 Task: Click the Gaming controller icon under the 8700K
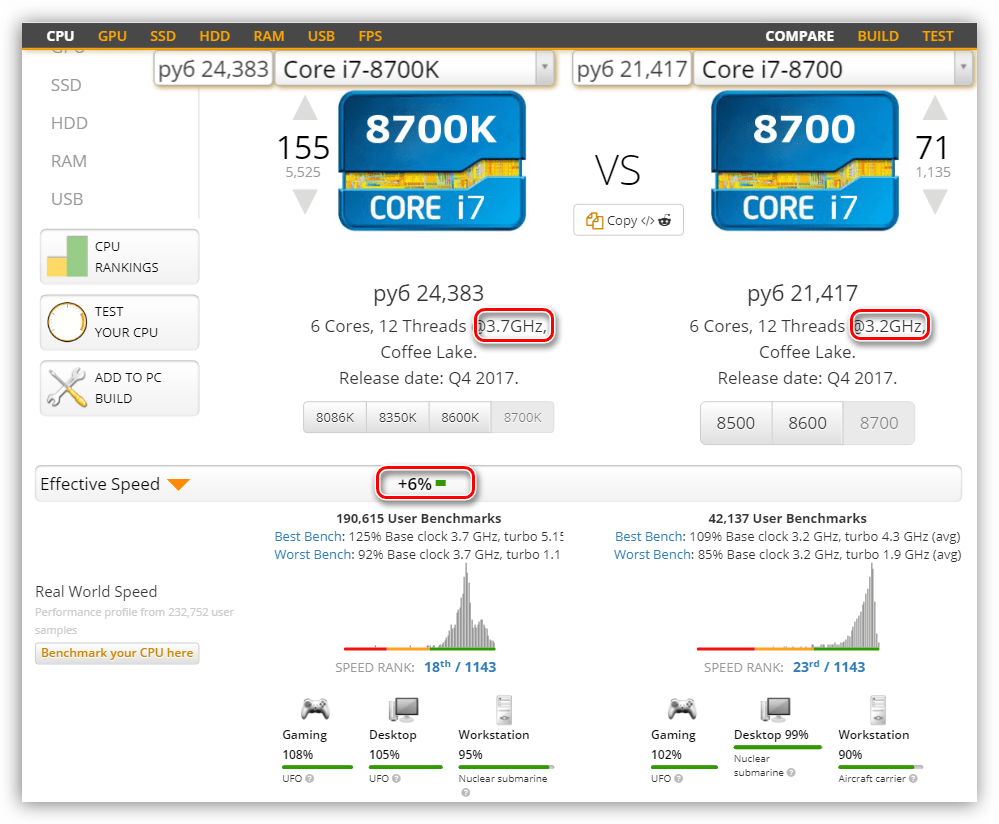click(x=315, y=709)
